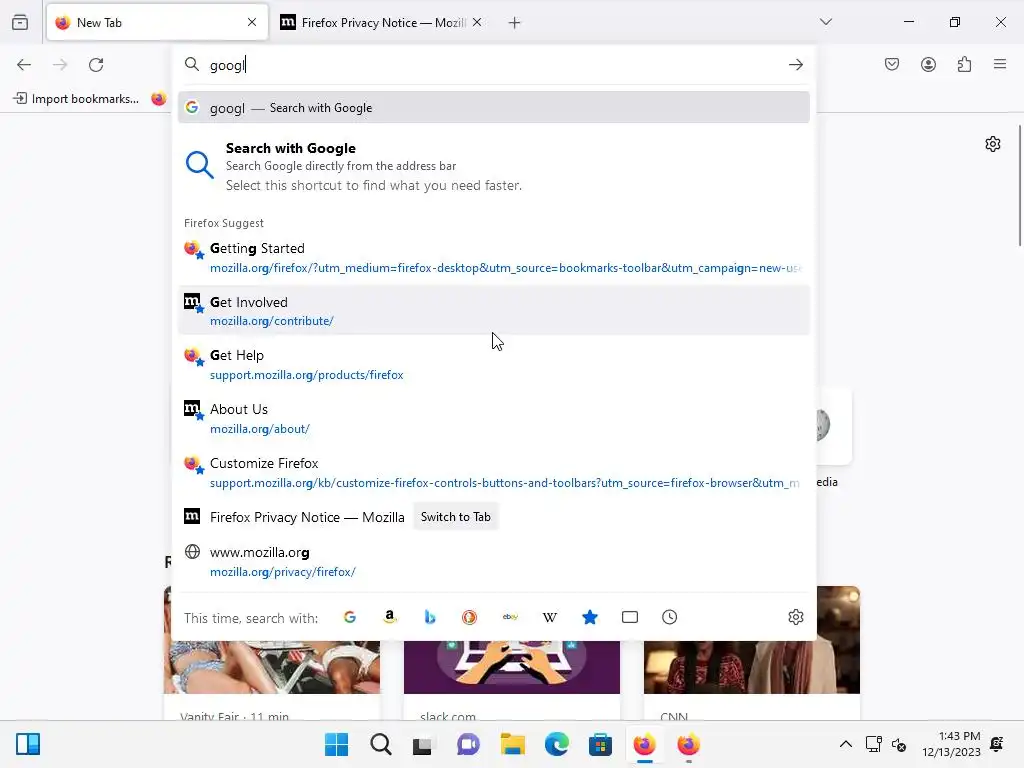Open Firefox View button in tab bar

[x=20, y=23]
